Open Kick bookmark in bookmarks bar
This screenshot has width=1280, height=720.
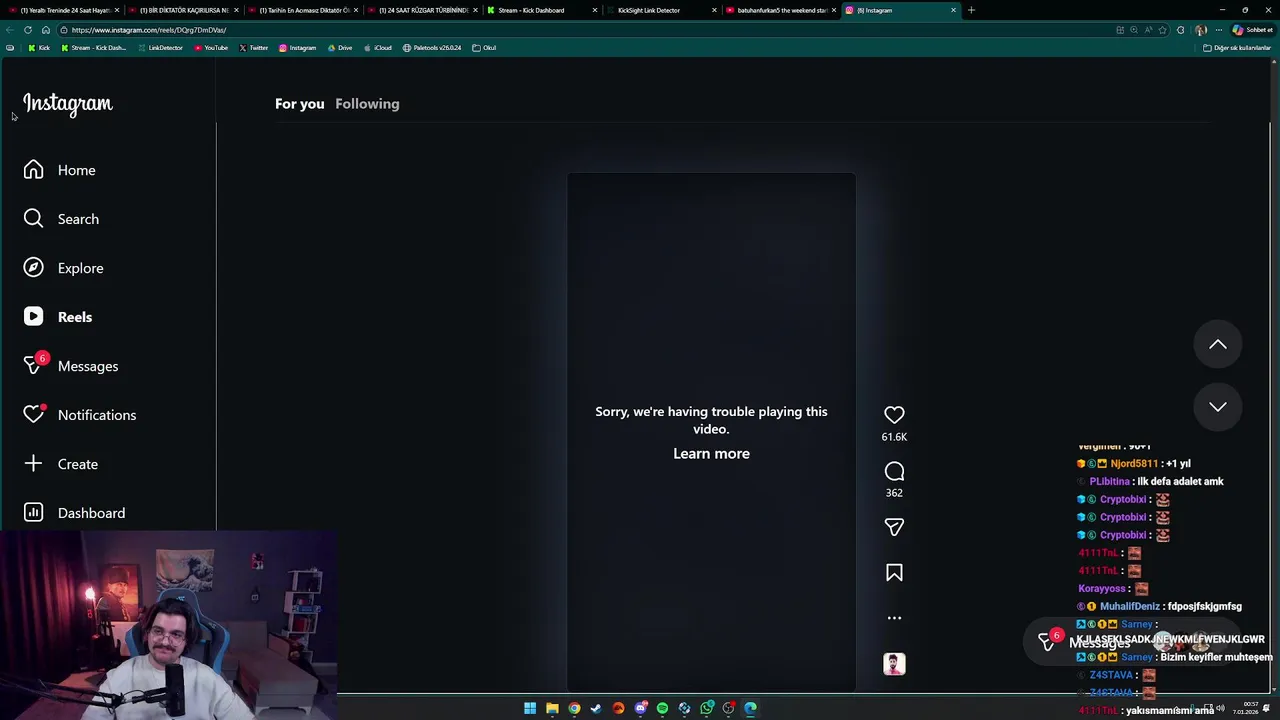pos(39,48)
